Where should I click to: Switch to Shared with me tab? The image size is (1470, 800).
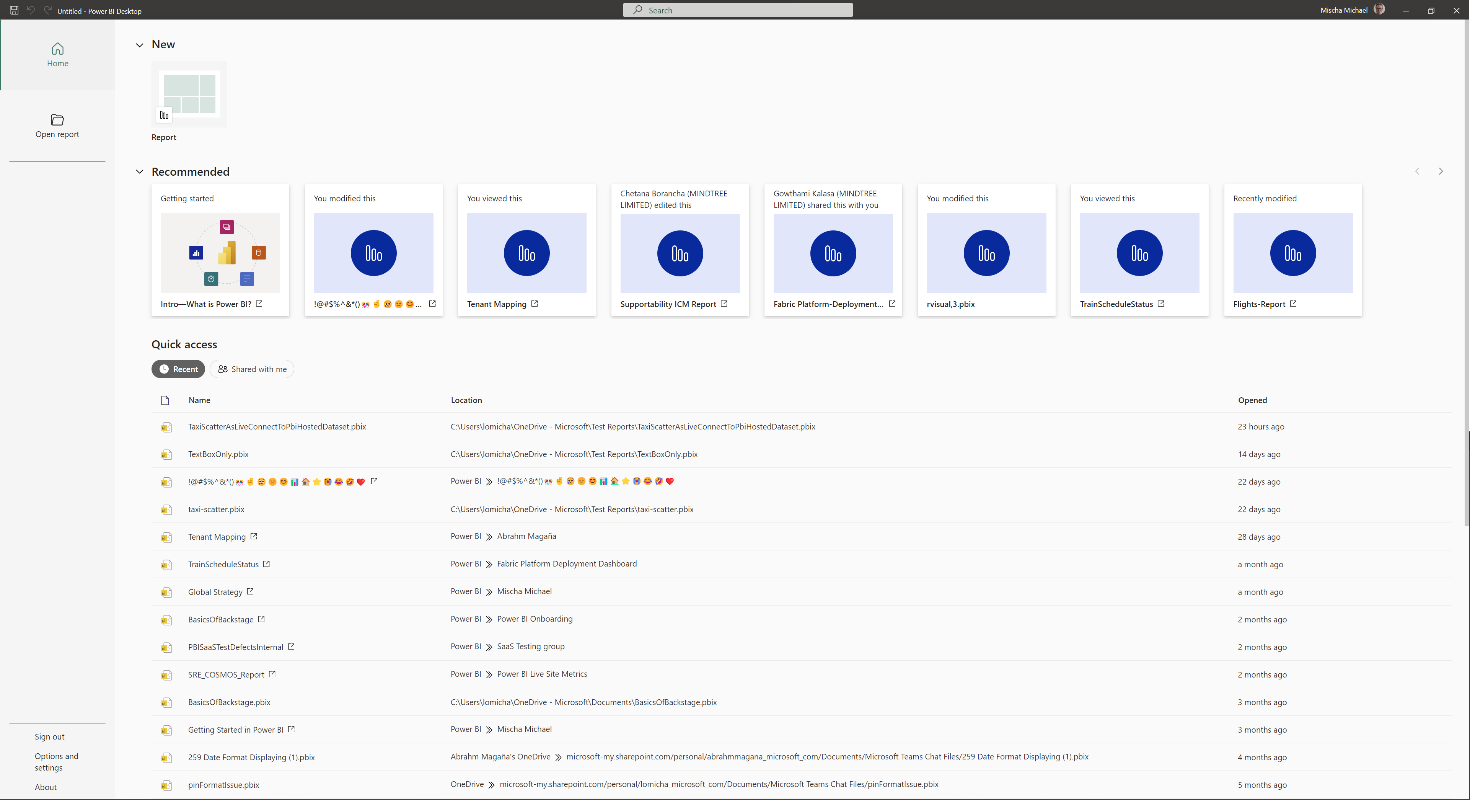click(252, 369)
